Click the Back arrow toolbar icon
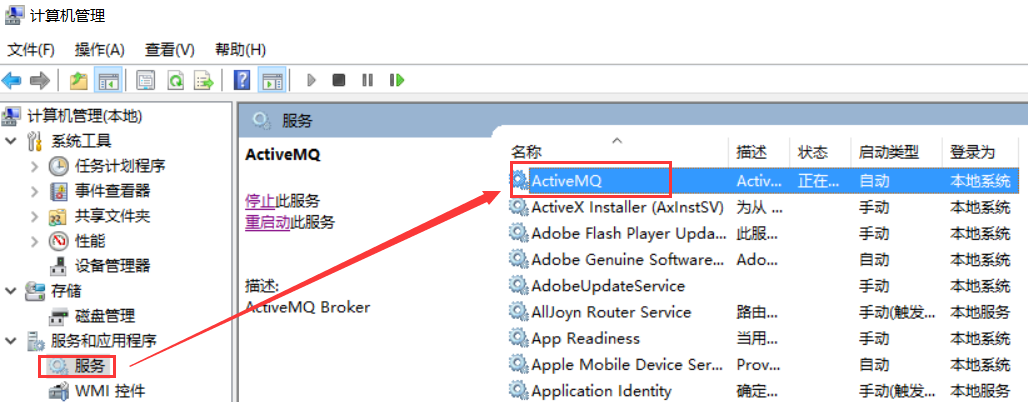The height and width of the screenshot is (402, 1028). 11,81
